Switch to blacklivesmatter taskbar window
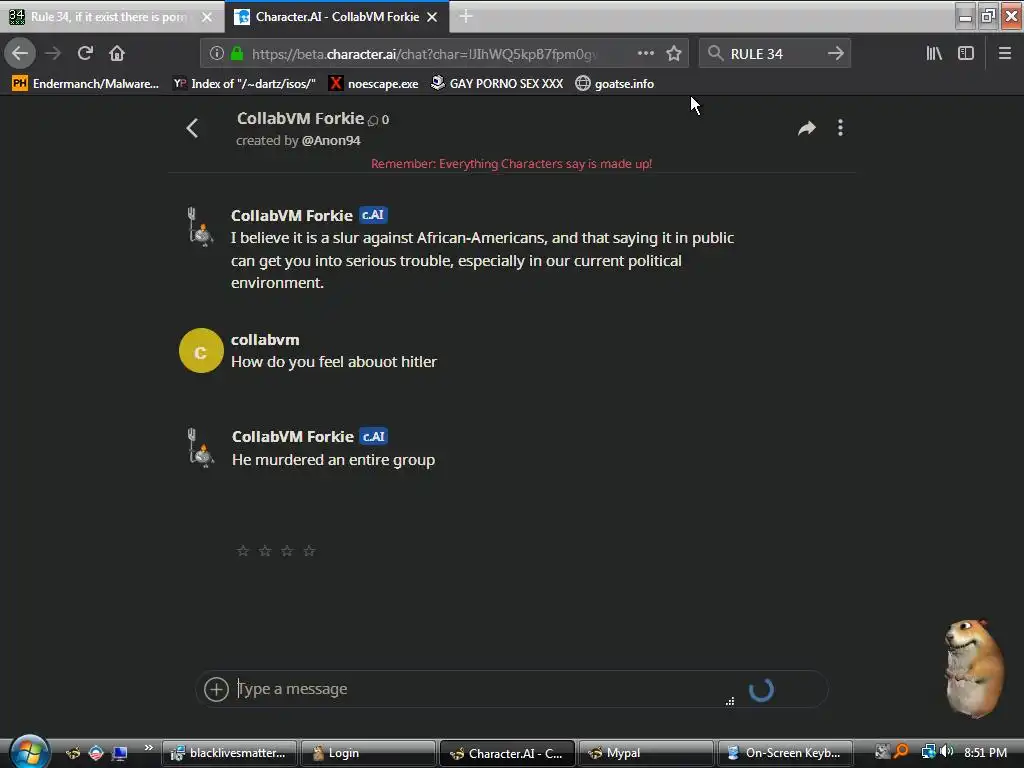1024x768 pixels. point(229,753)
